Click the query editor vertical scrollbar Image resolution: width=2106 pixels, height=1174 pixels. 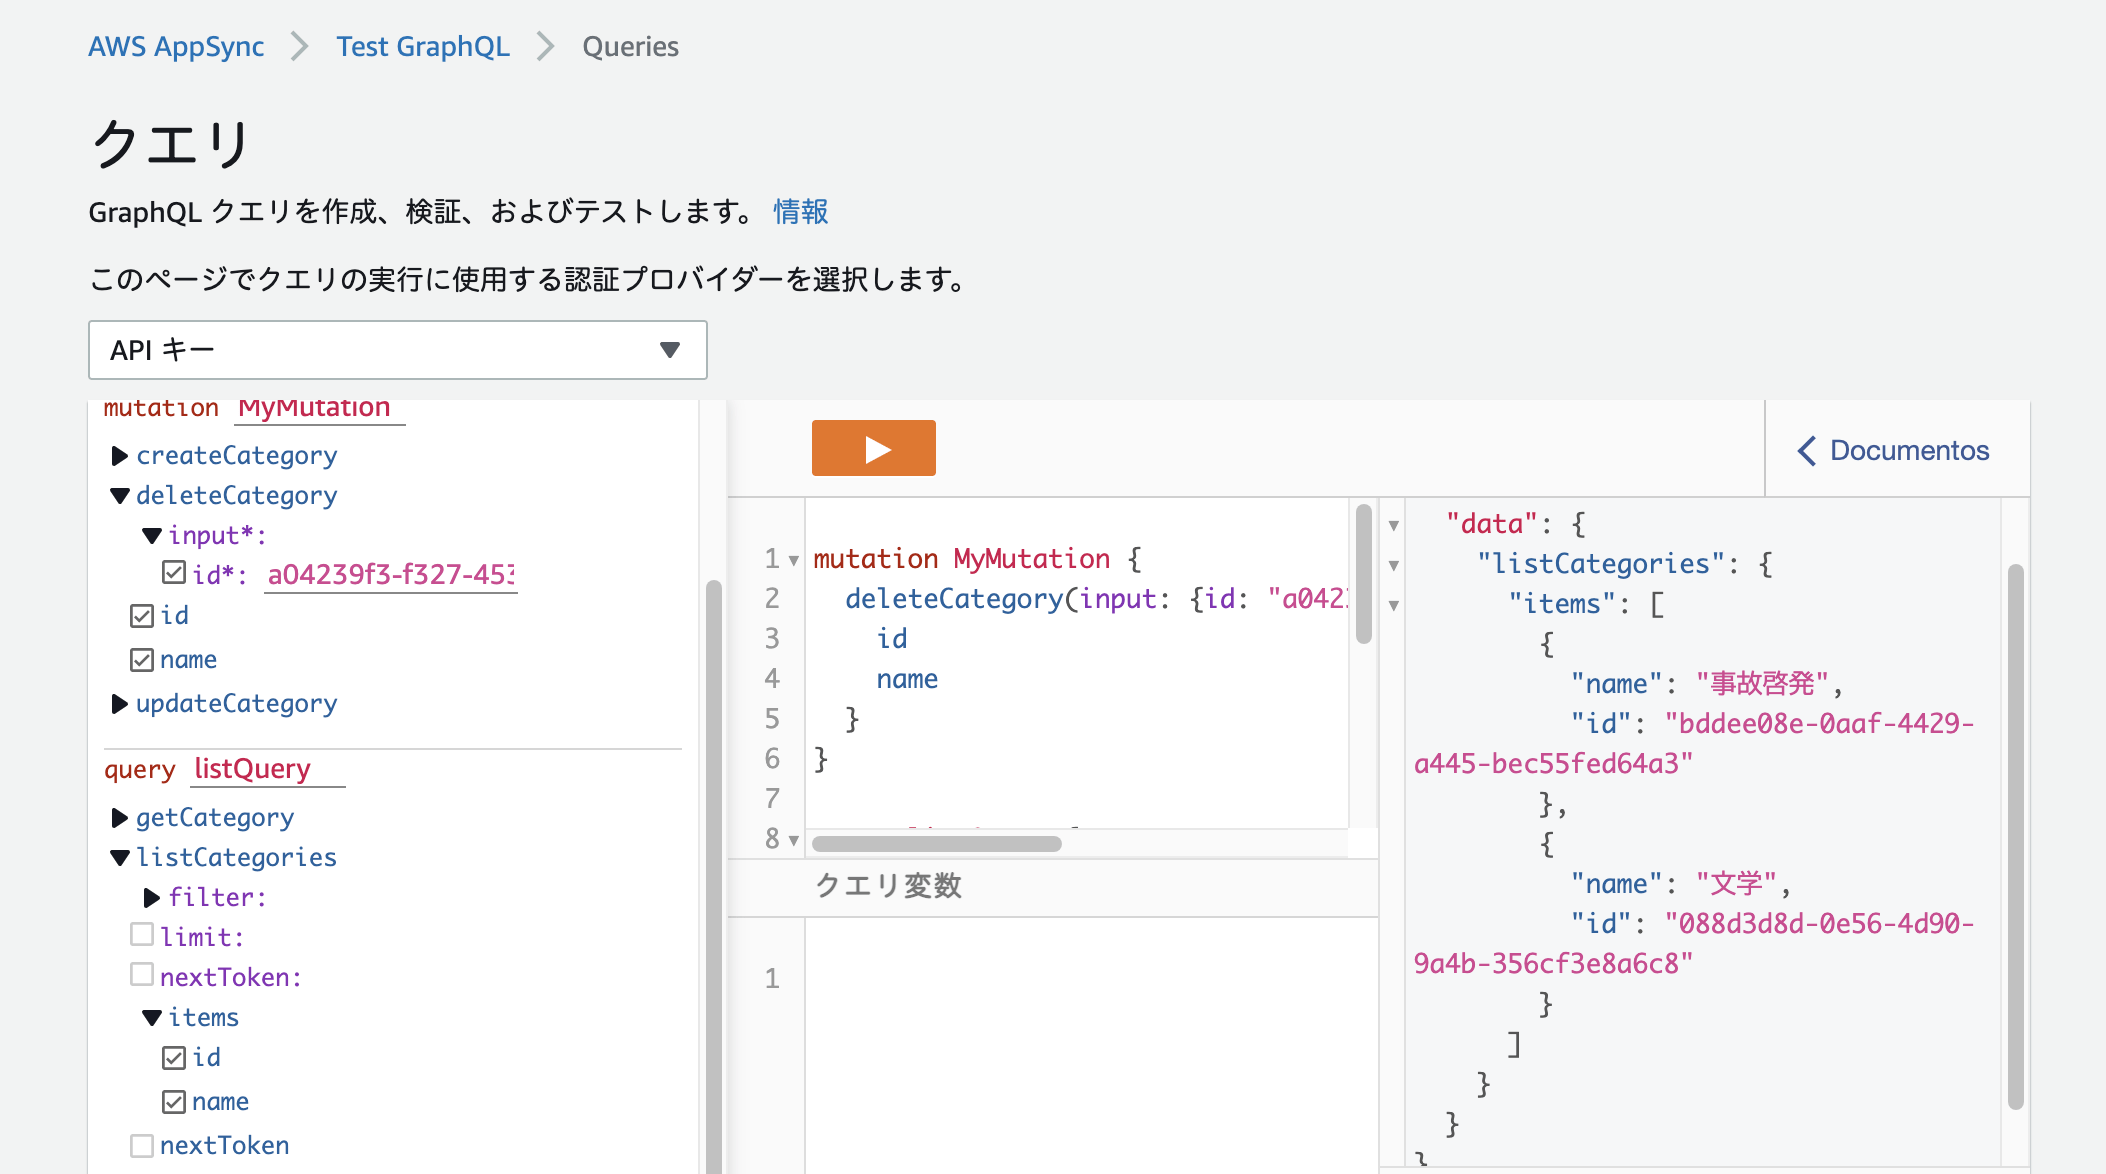(x=1364, y=574)
